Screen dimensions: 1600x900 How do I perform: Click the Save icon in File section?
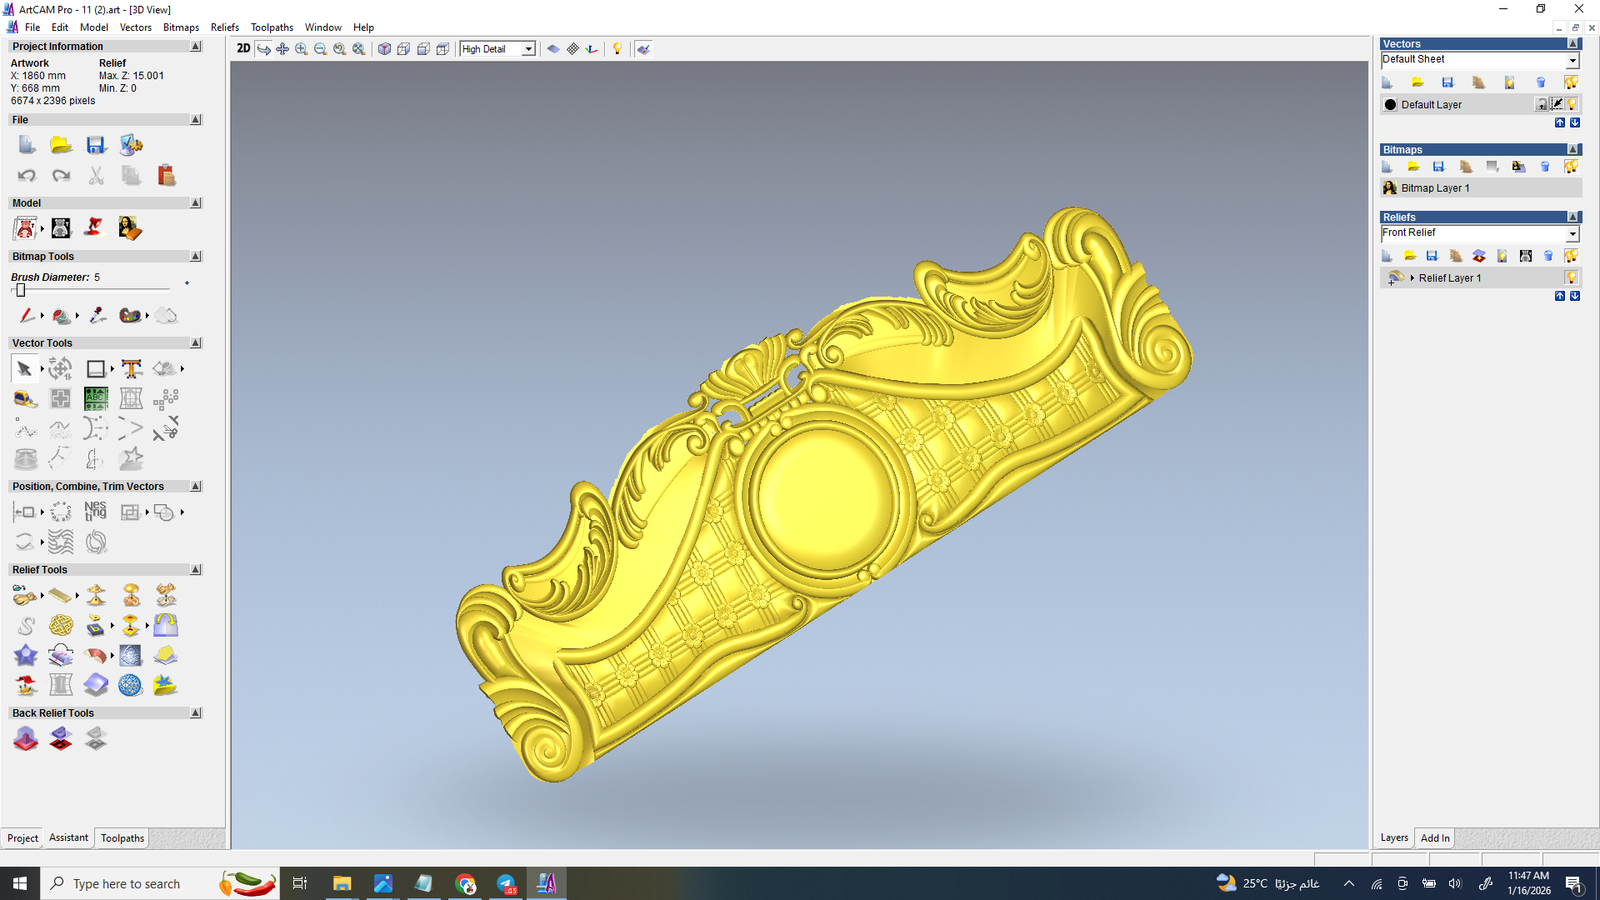(96, 146)
